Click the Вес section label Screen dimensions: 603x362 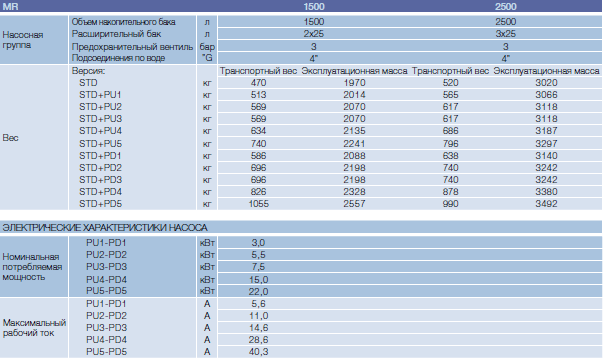[x=10, y=138]
